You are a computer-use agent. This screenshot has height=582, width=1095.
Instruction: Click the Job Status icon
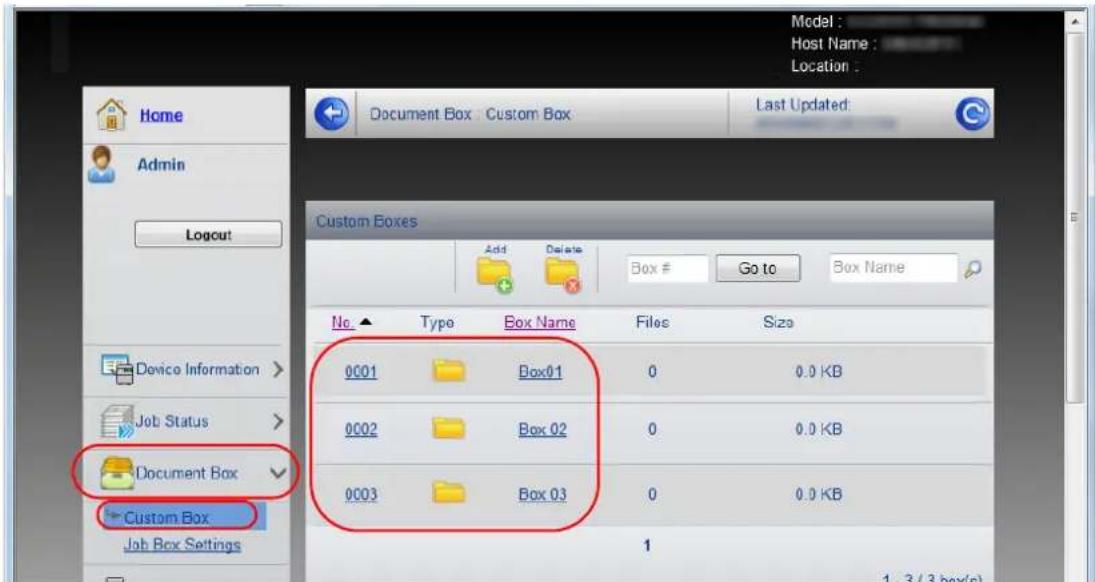pyautogui.click(x=117, y=422)
